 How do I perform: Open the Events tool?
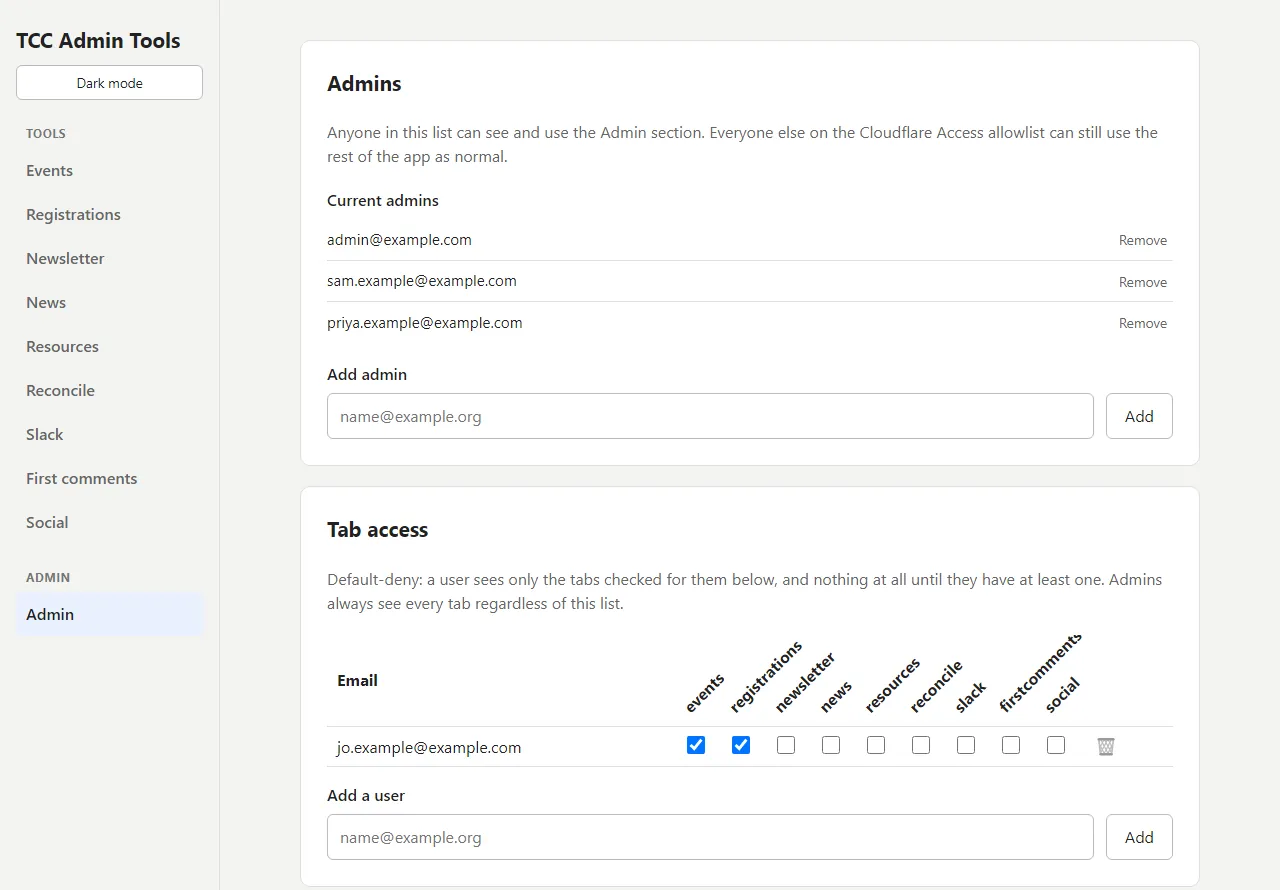(x=109, y=171)
